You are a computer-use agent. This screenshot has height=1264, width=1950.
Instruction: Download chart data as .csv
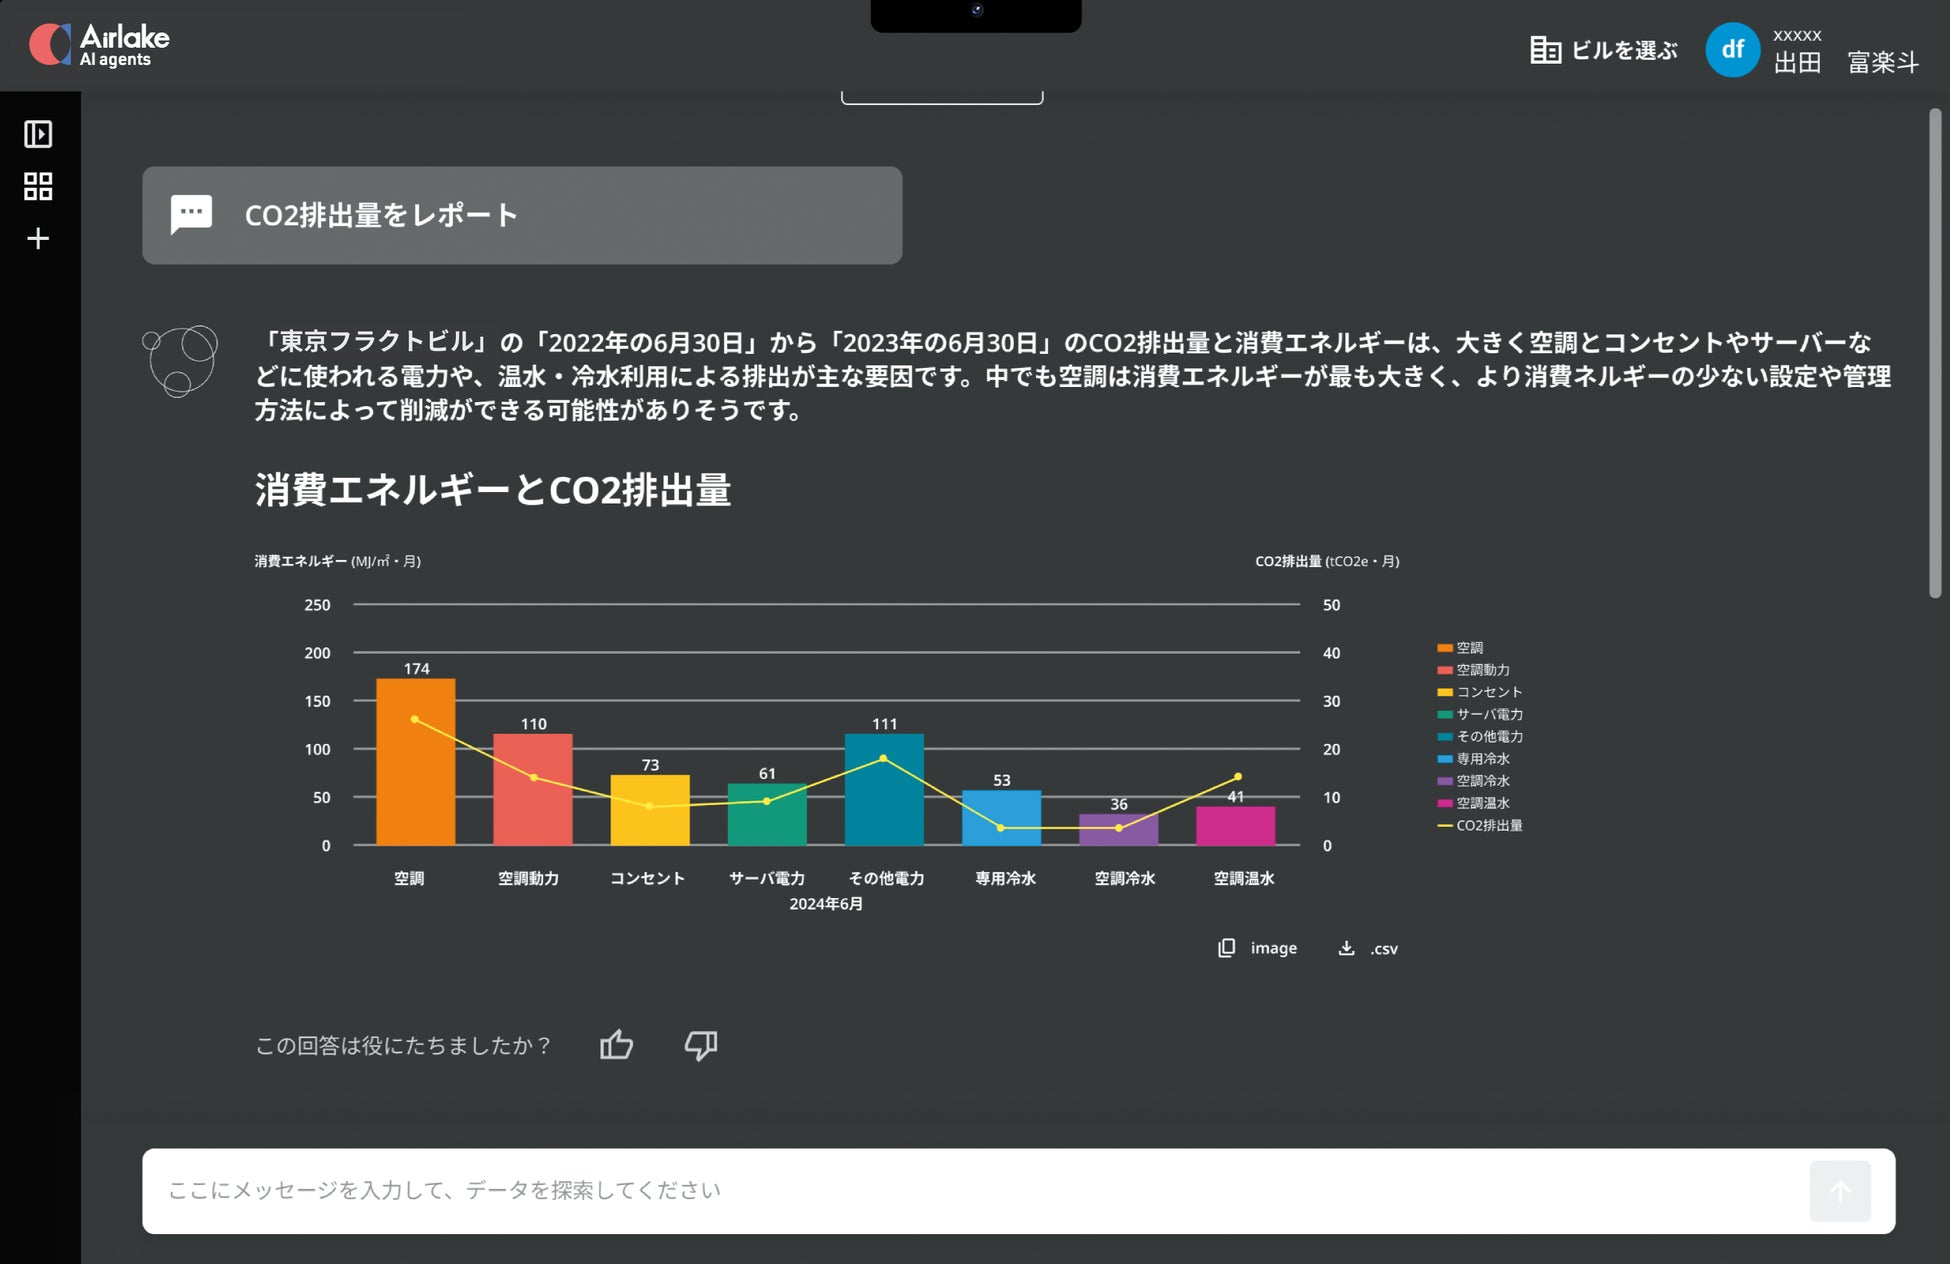(1368, 948)
